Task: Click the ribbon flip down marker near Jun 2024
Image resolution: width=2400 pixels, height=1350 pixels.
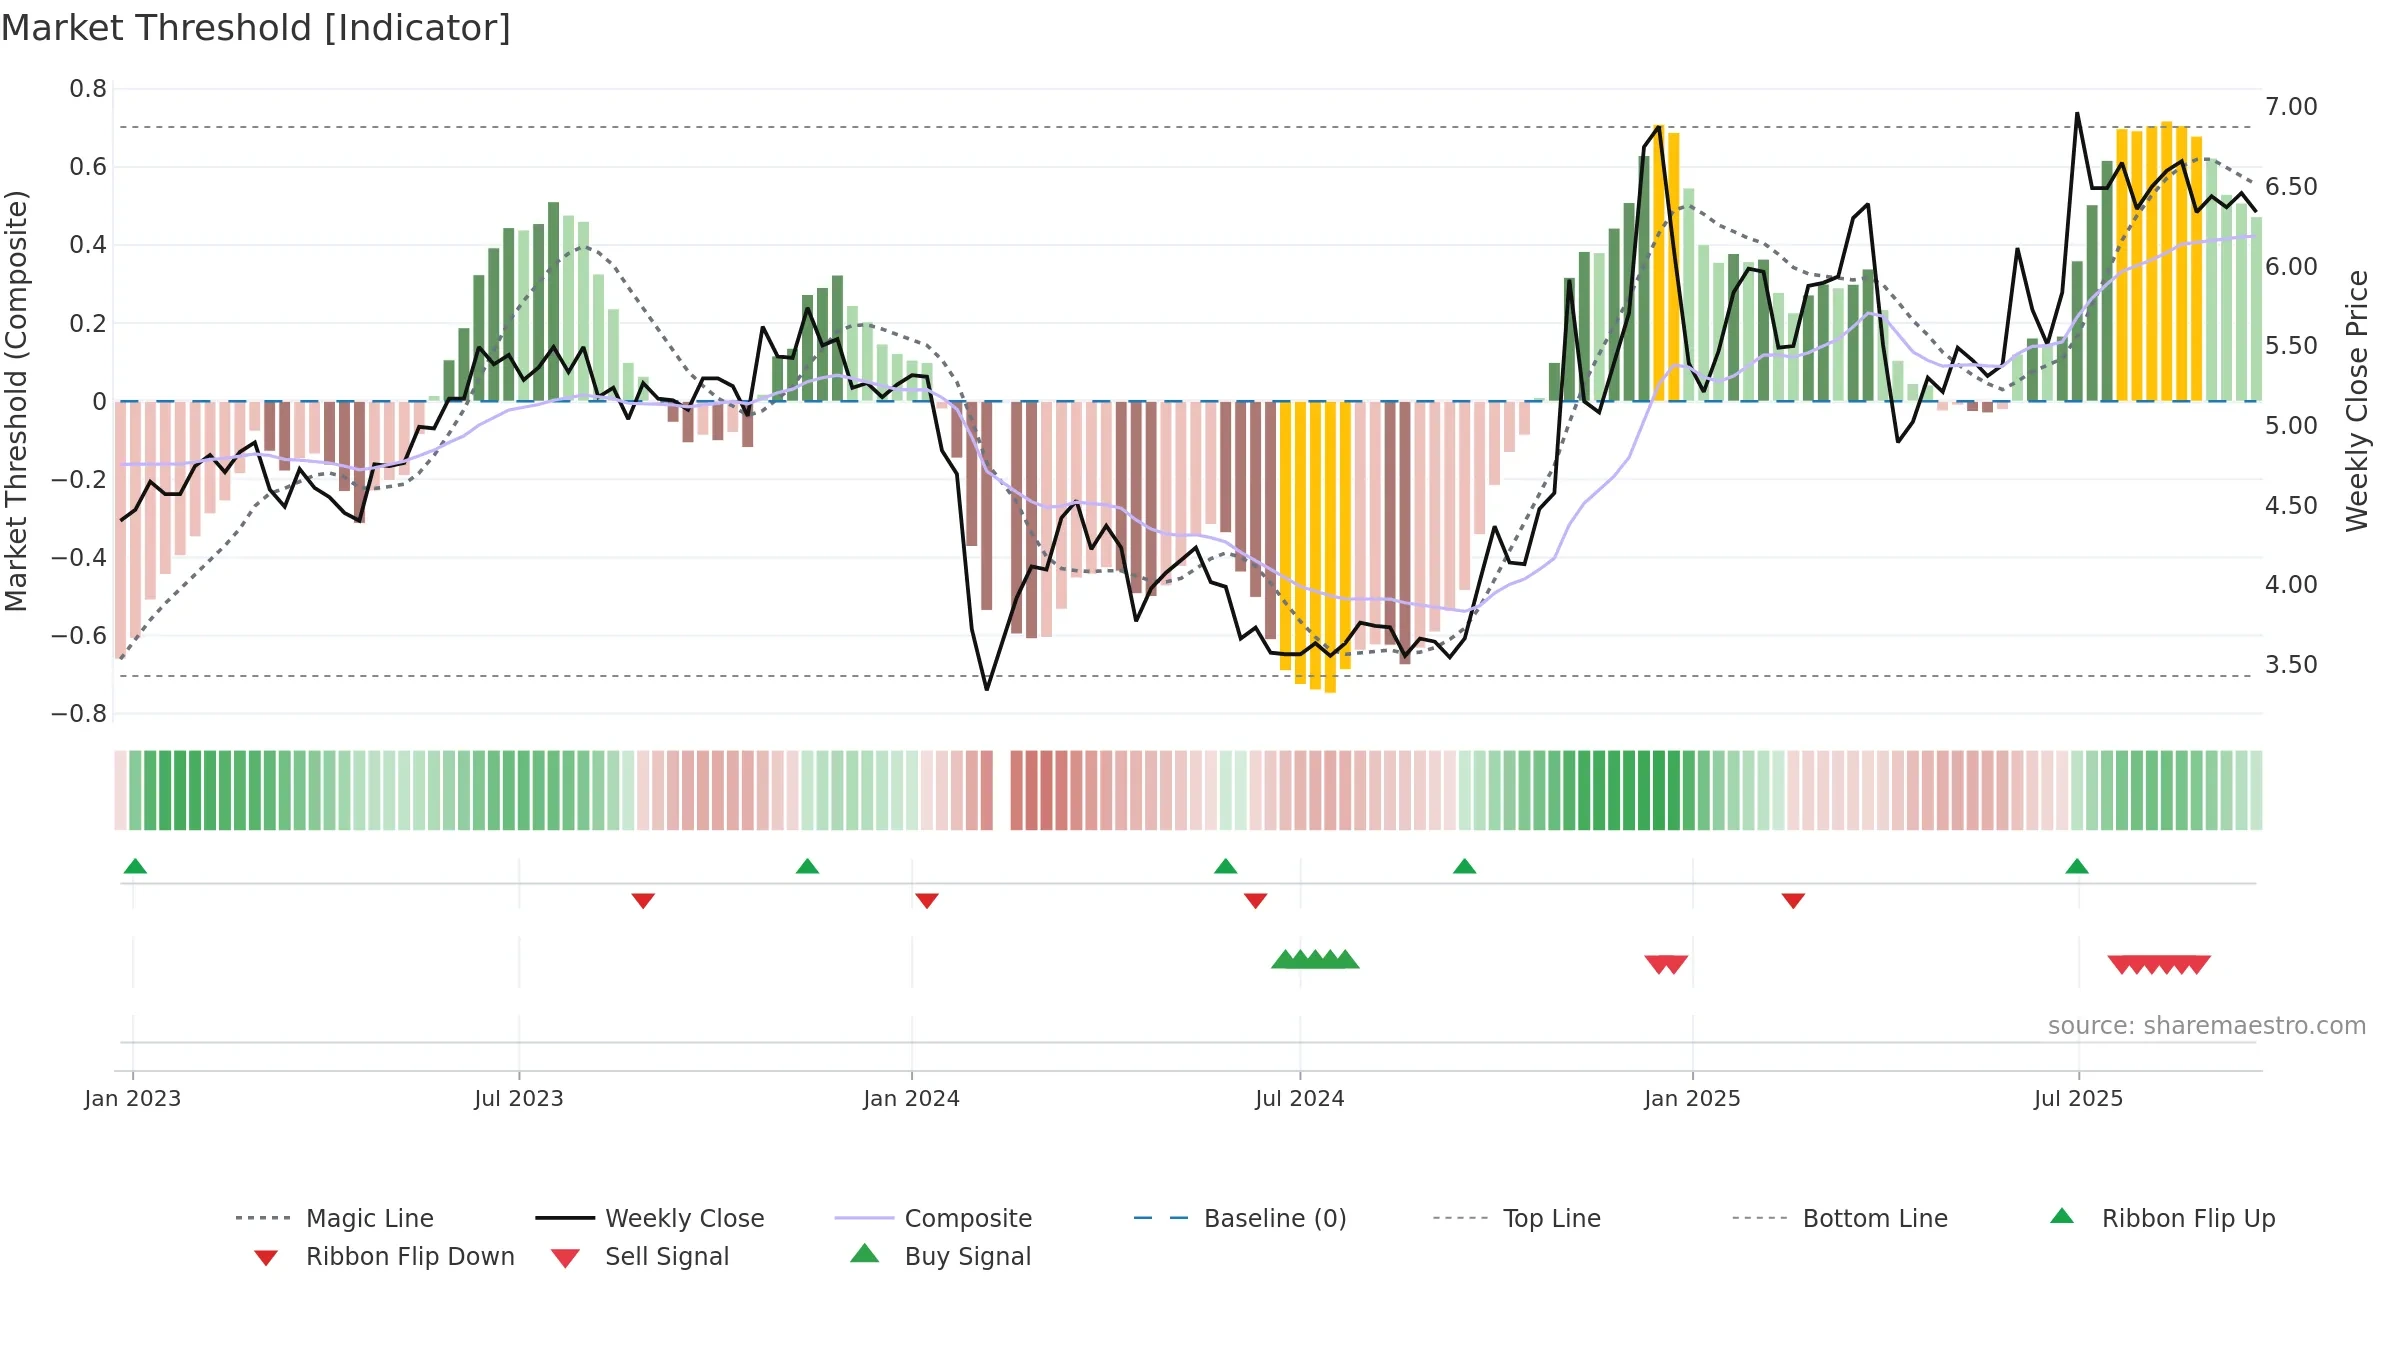Action: pyautogui.click(x=1255, y=901)
